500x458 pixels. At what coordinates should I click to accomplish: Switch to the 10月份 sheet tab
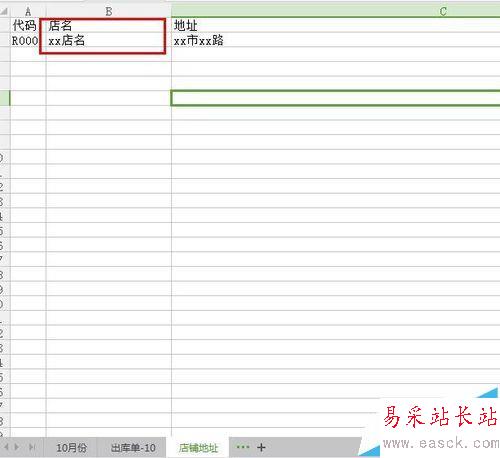pyautogui.click(x=71, y=448)
